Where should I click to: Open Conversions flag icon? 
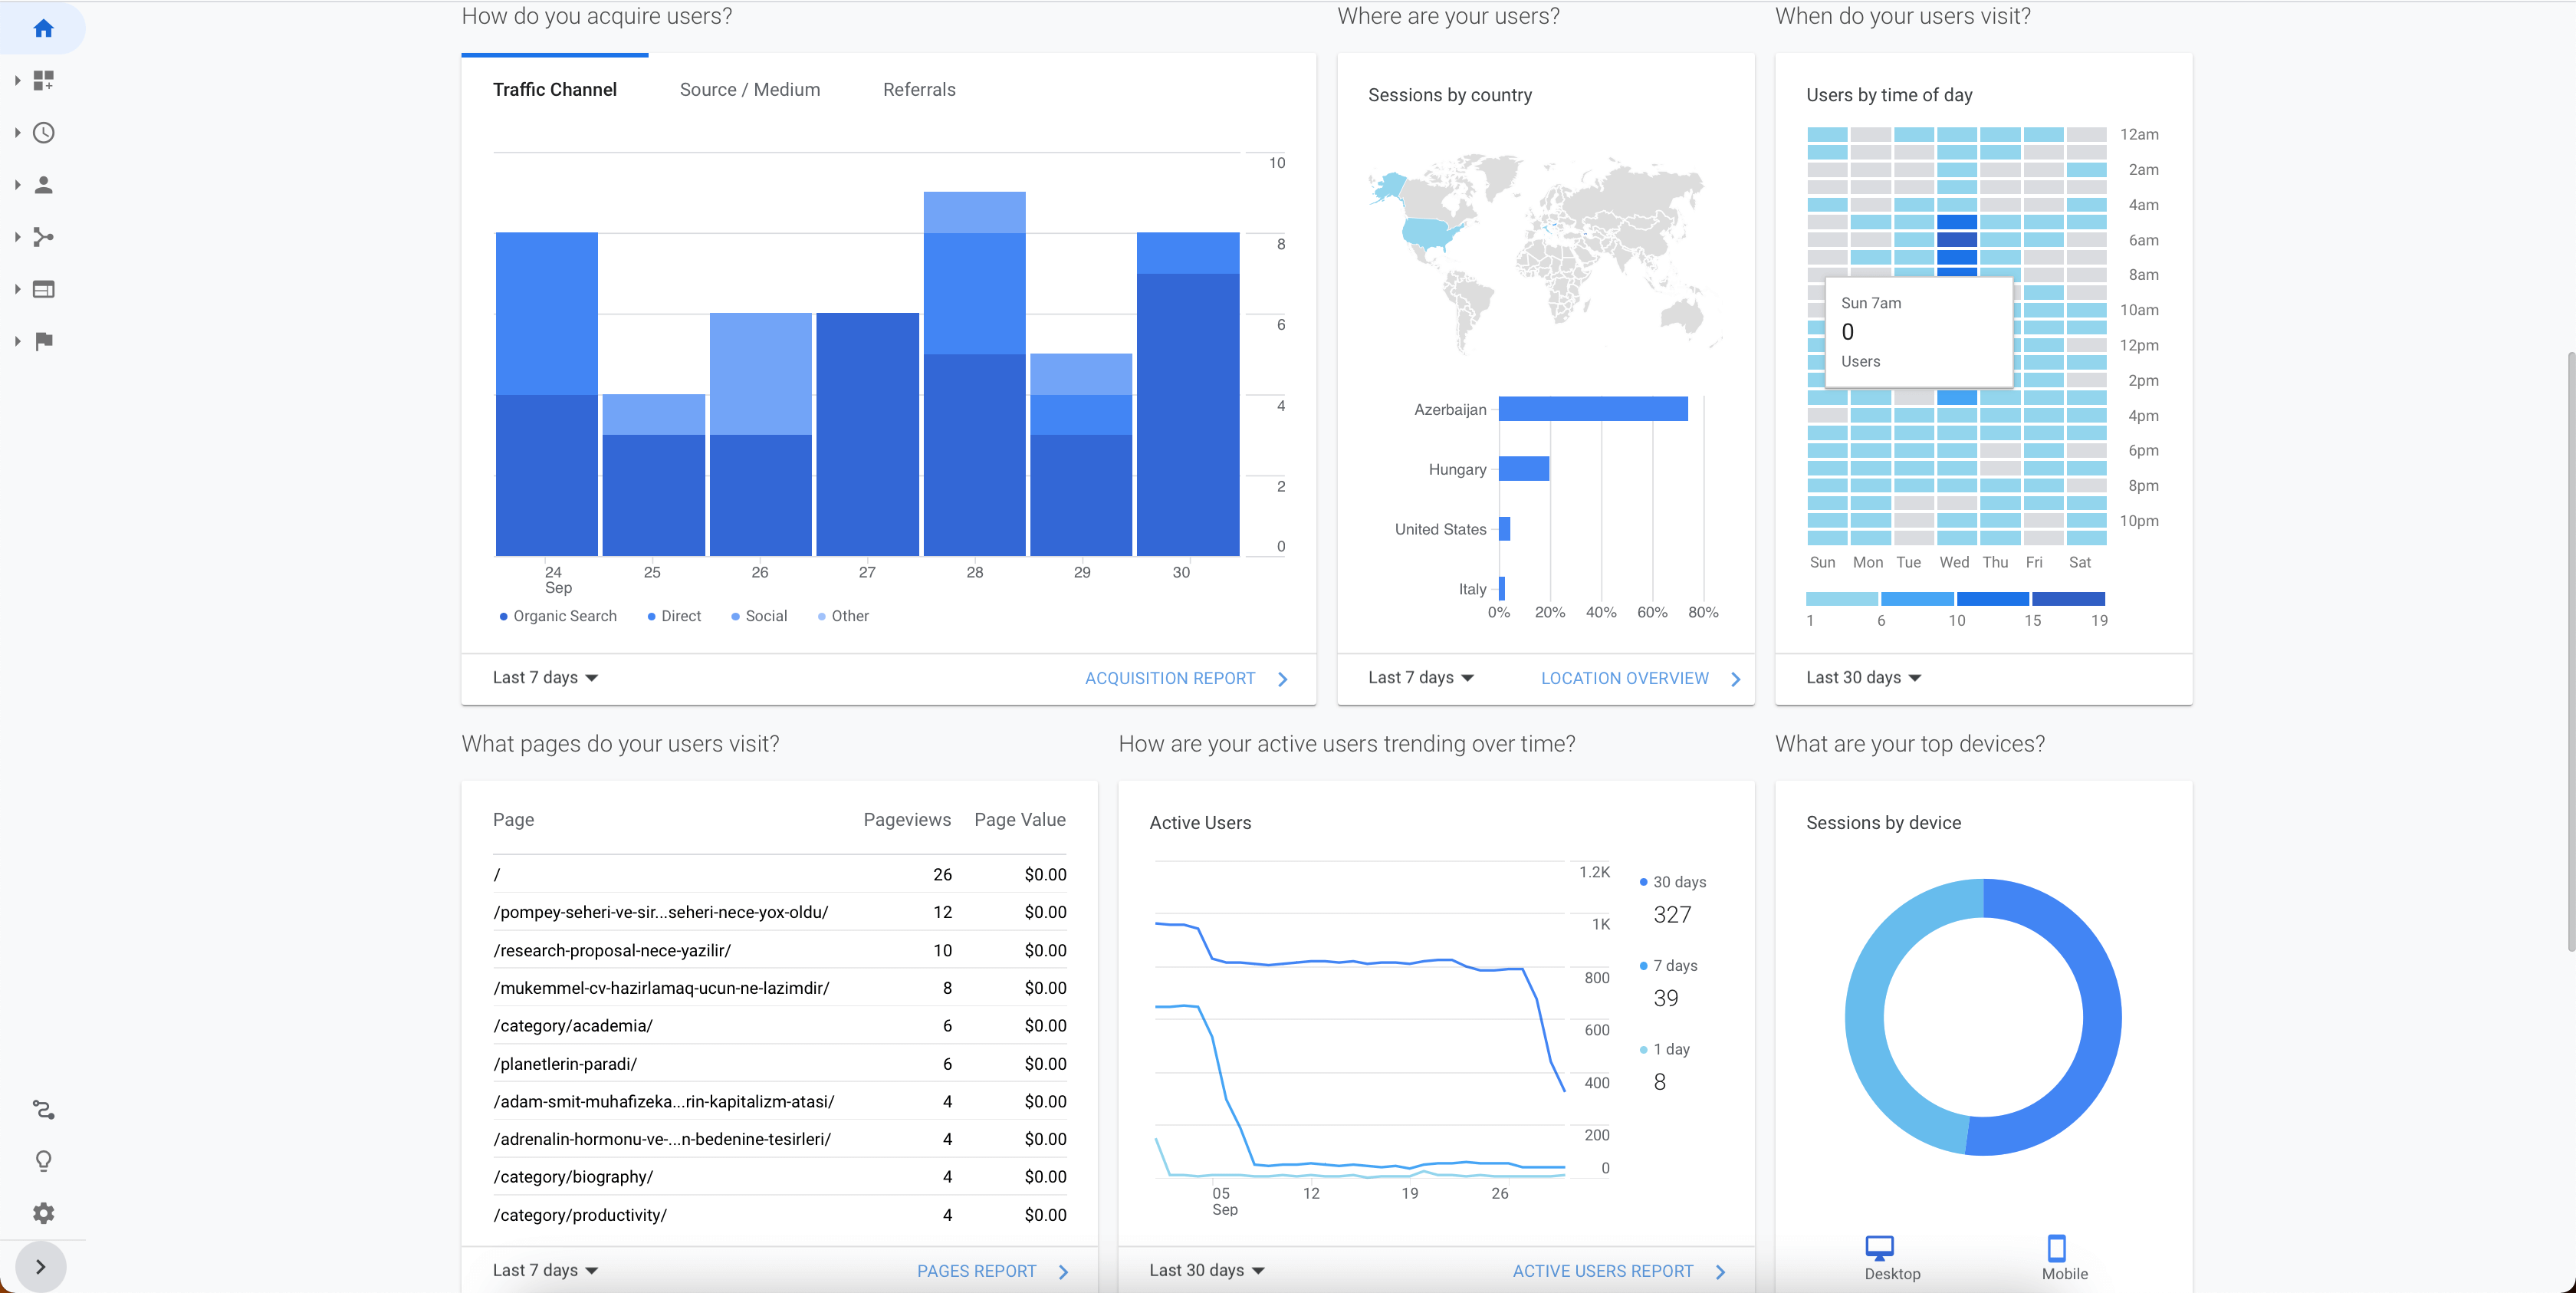[x=43, y=341]
